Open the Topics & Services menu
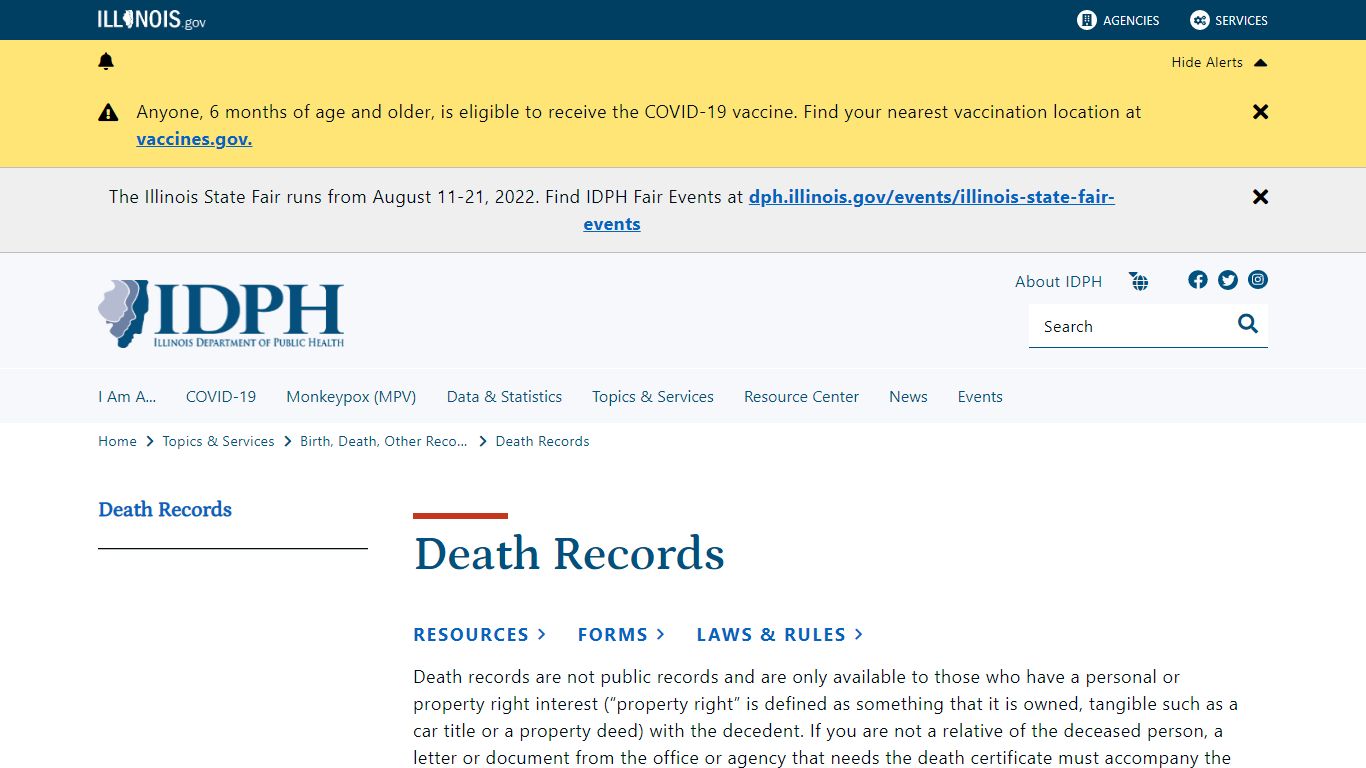The height and width of the screenshot is (768, 1366). 652,396
